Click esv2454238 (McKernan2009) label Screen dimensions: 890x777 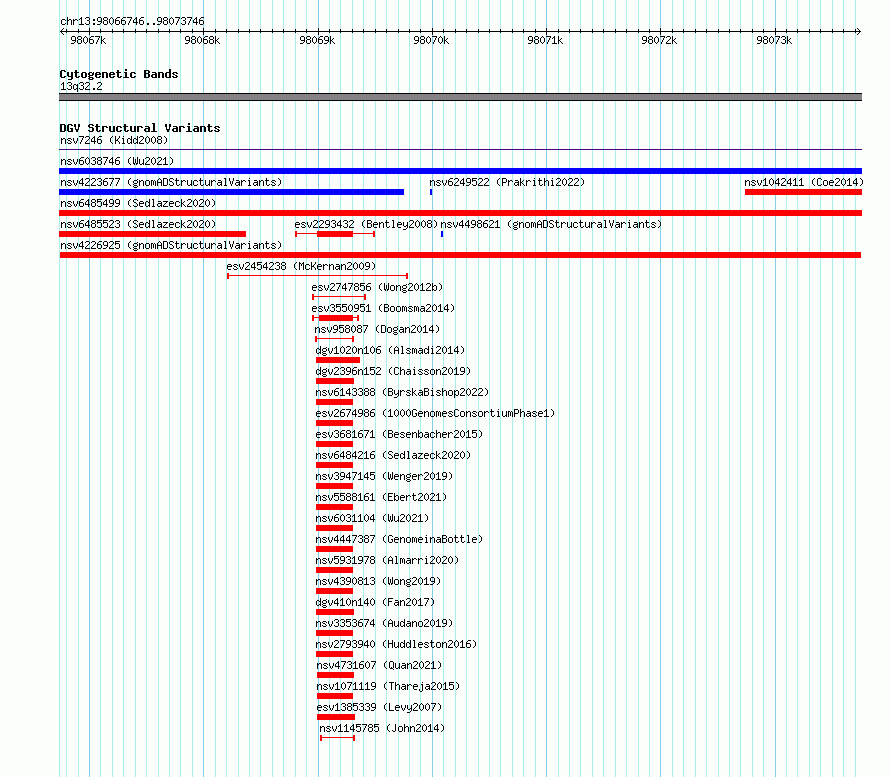coord(301,266)
